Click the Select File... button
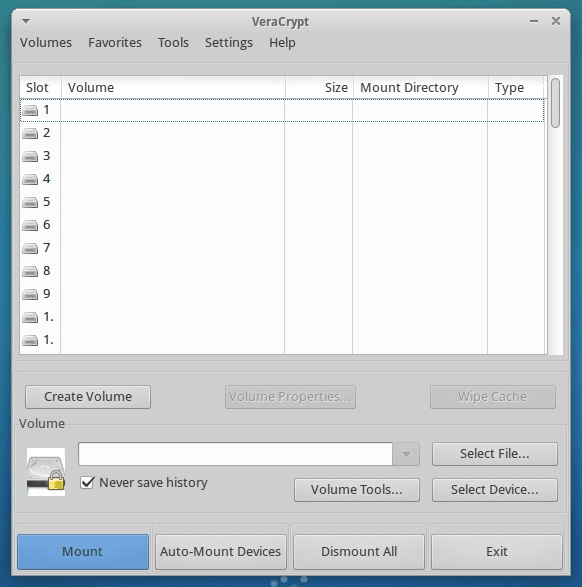Screen dimensions: 582x587 click(495, 454)
